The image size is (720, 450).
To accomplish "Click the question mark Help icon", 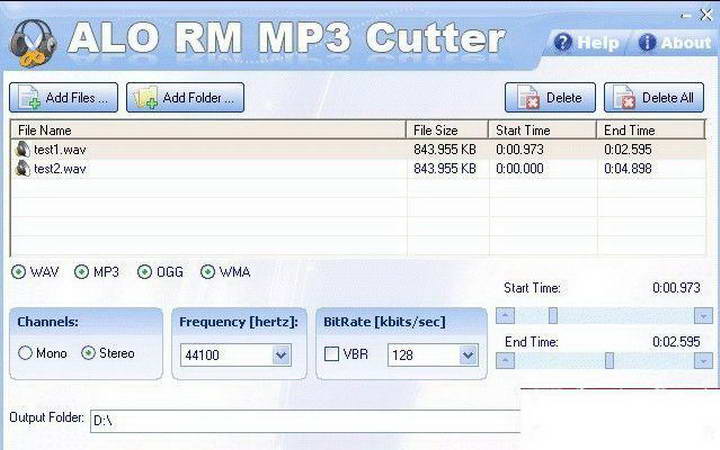I will coord(563,42).
